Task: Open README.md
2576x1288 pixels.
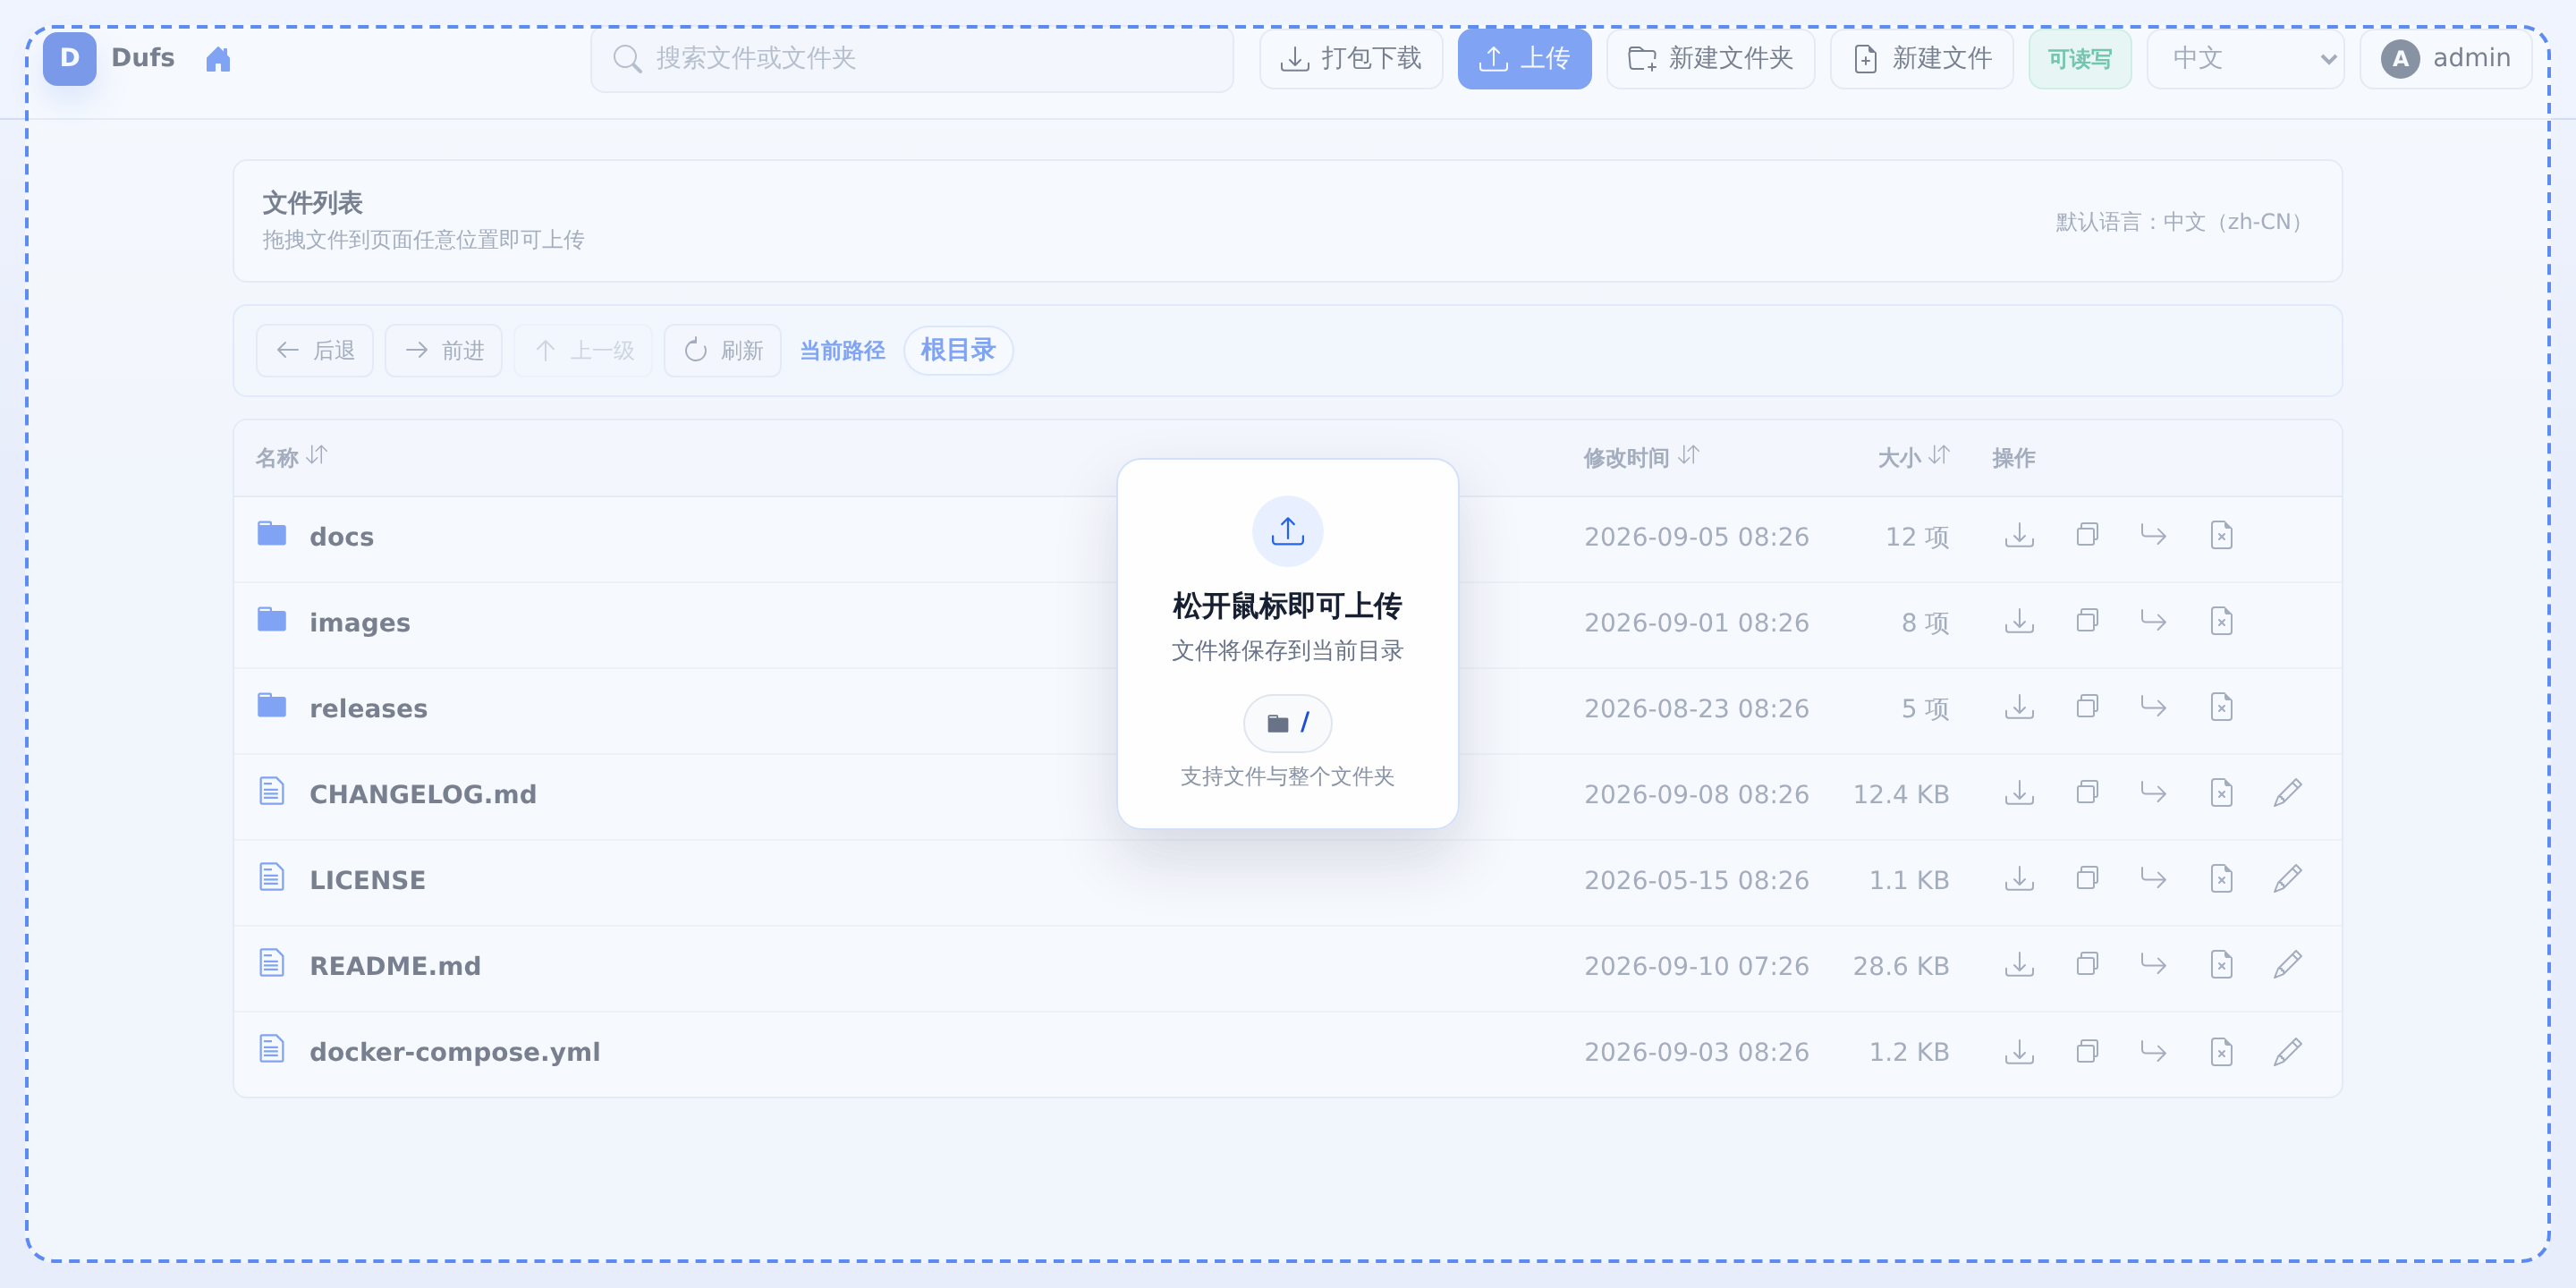Action: click(x=395, y=966)
